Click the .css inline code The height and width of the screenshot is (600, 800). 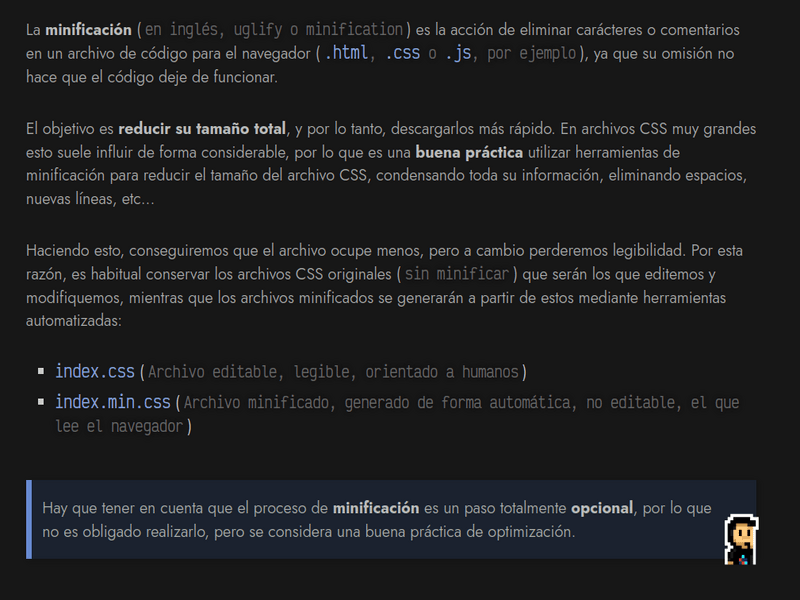(x=403, y=53)
